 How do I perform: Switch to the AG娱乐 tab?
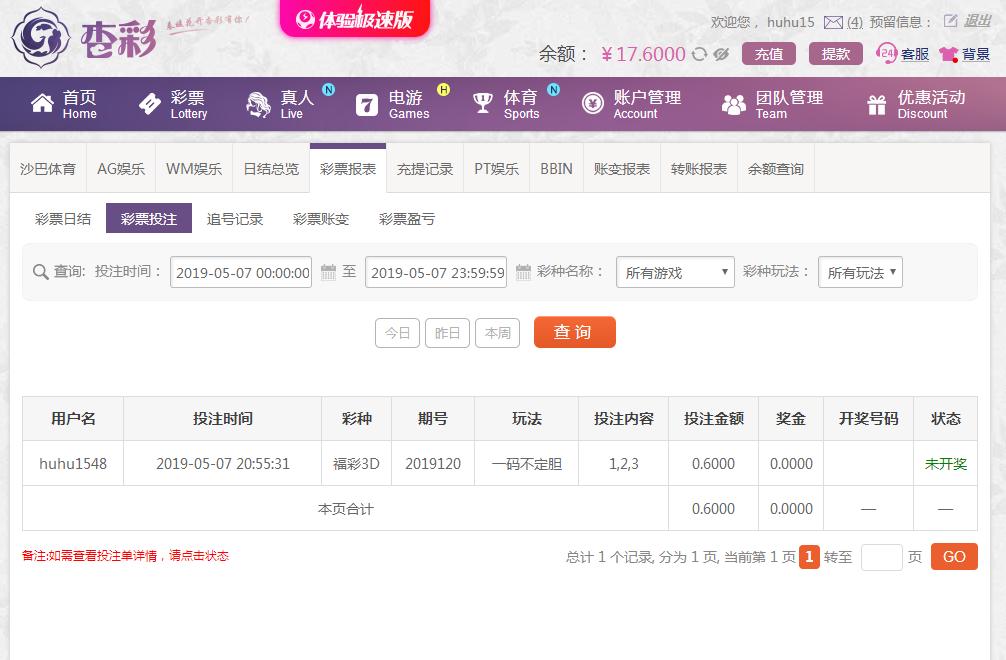coord(121,169)
